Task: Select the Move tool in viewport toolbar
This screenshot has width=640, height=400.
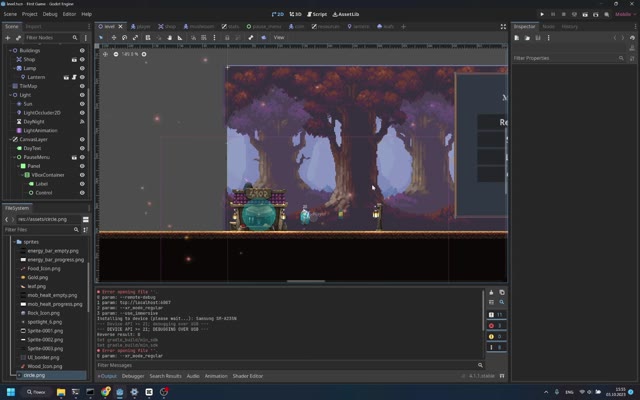Action: 114,38
